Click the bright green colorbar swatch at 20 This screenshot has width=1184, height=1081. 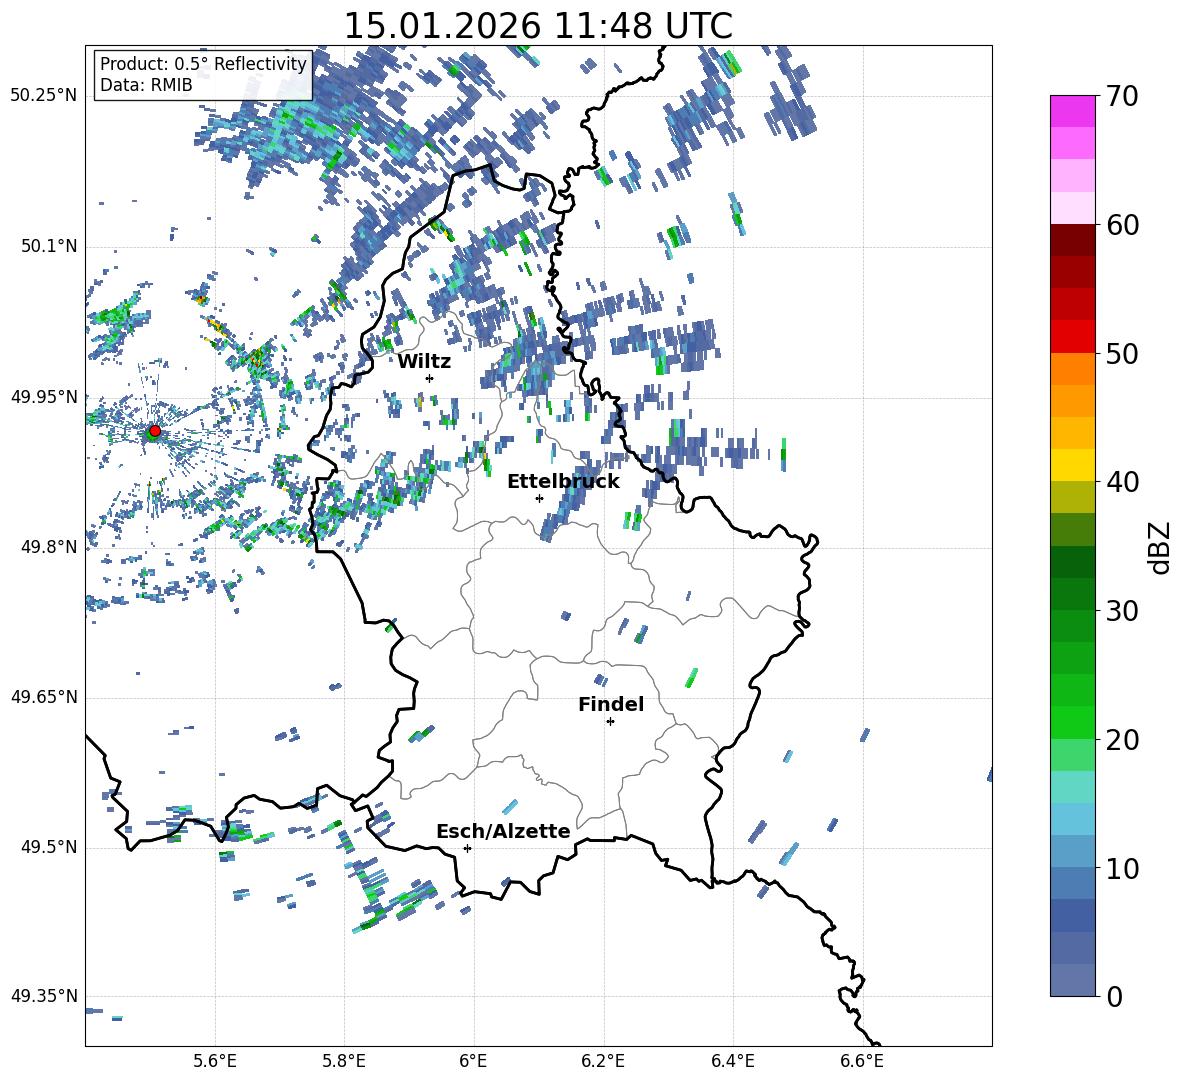coord(1072,722)
